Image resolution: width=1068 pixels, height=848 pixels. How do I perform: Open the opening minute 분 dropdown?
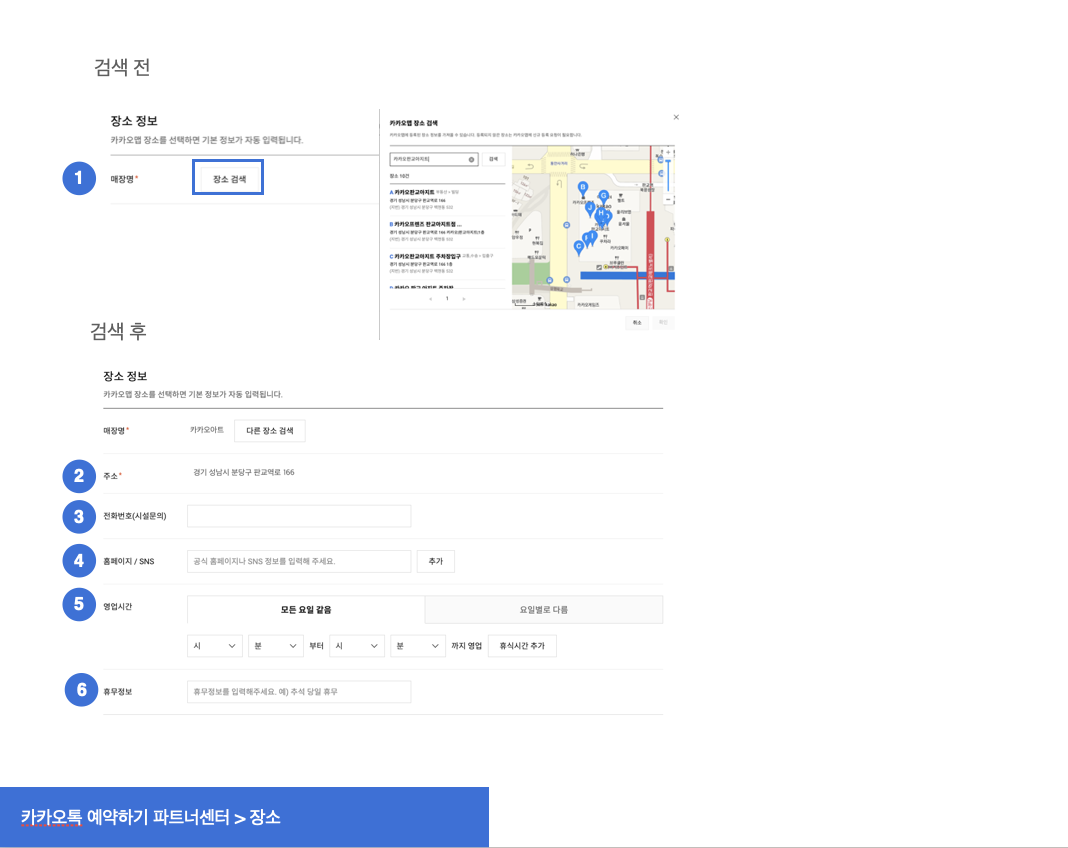click(x=276, y=646)
